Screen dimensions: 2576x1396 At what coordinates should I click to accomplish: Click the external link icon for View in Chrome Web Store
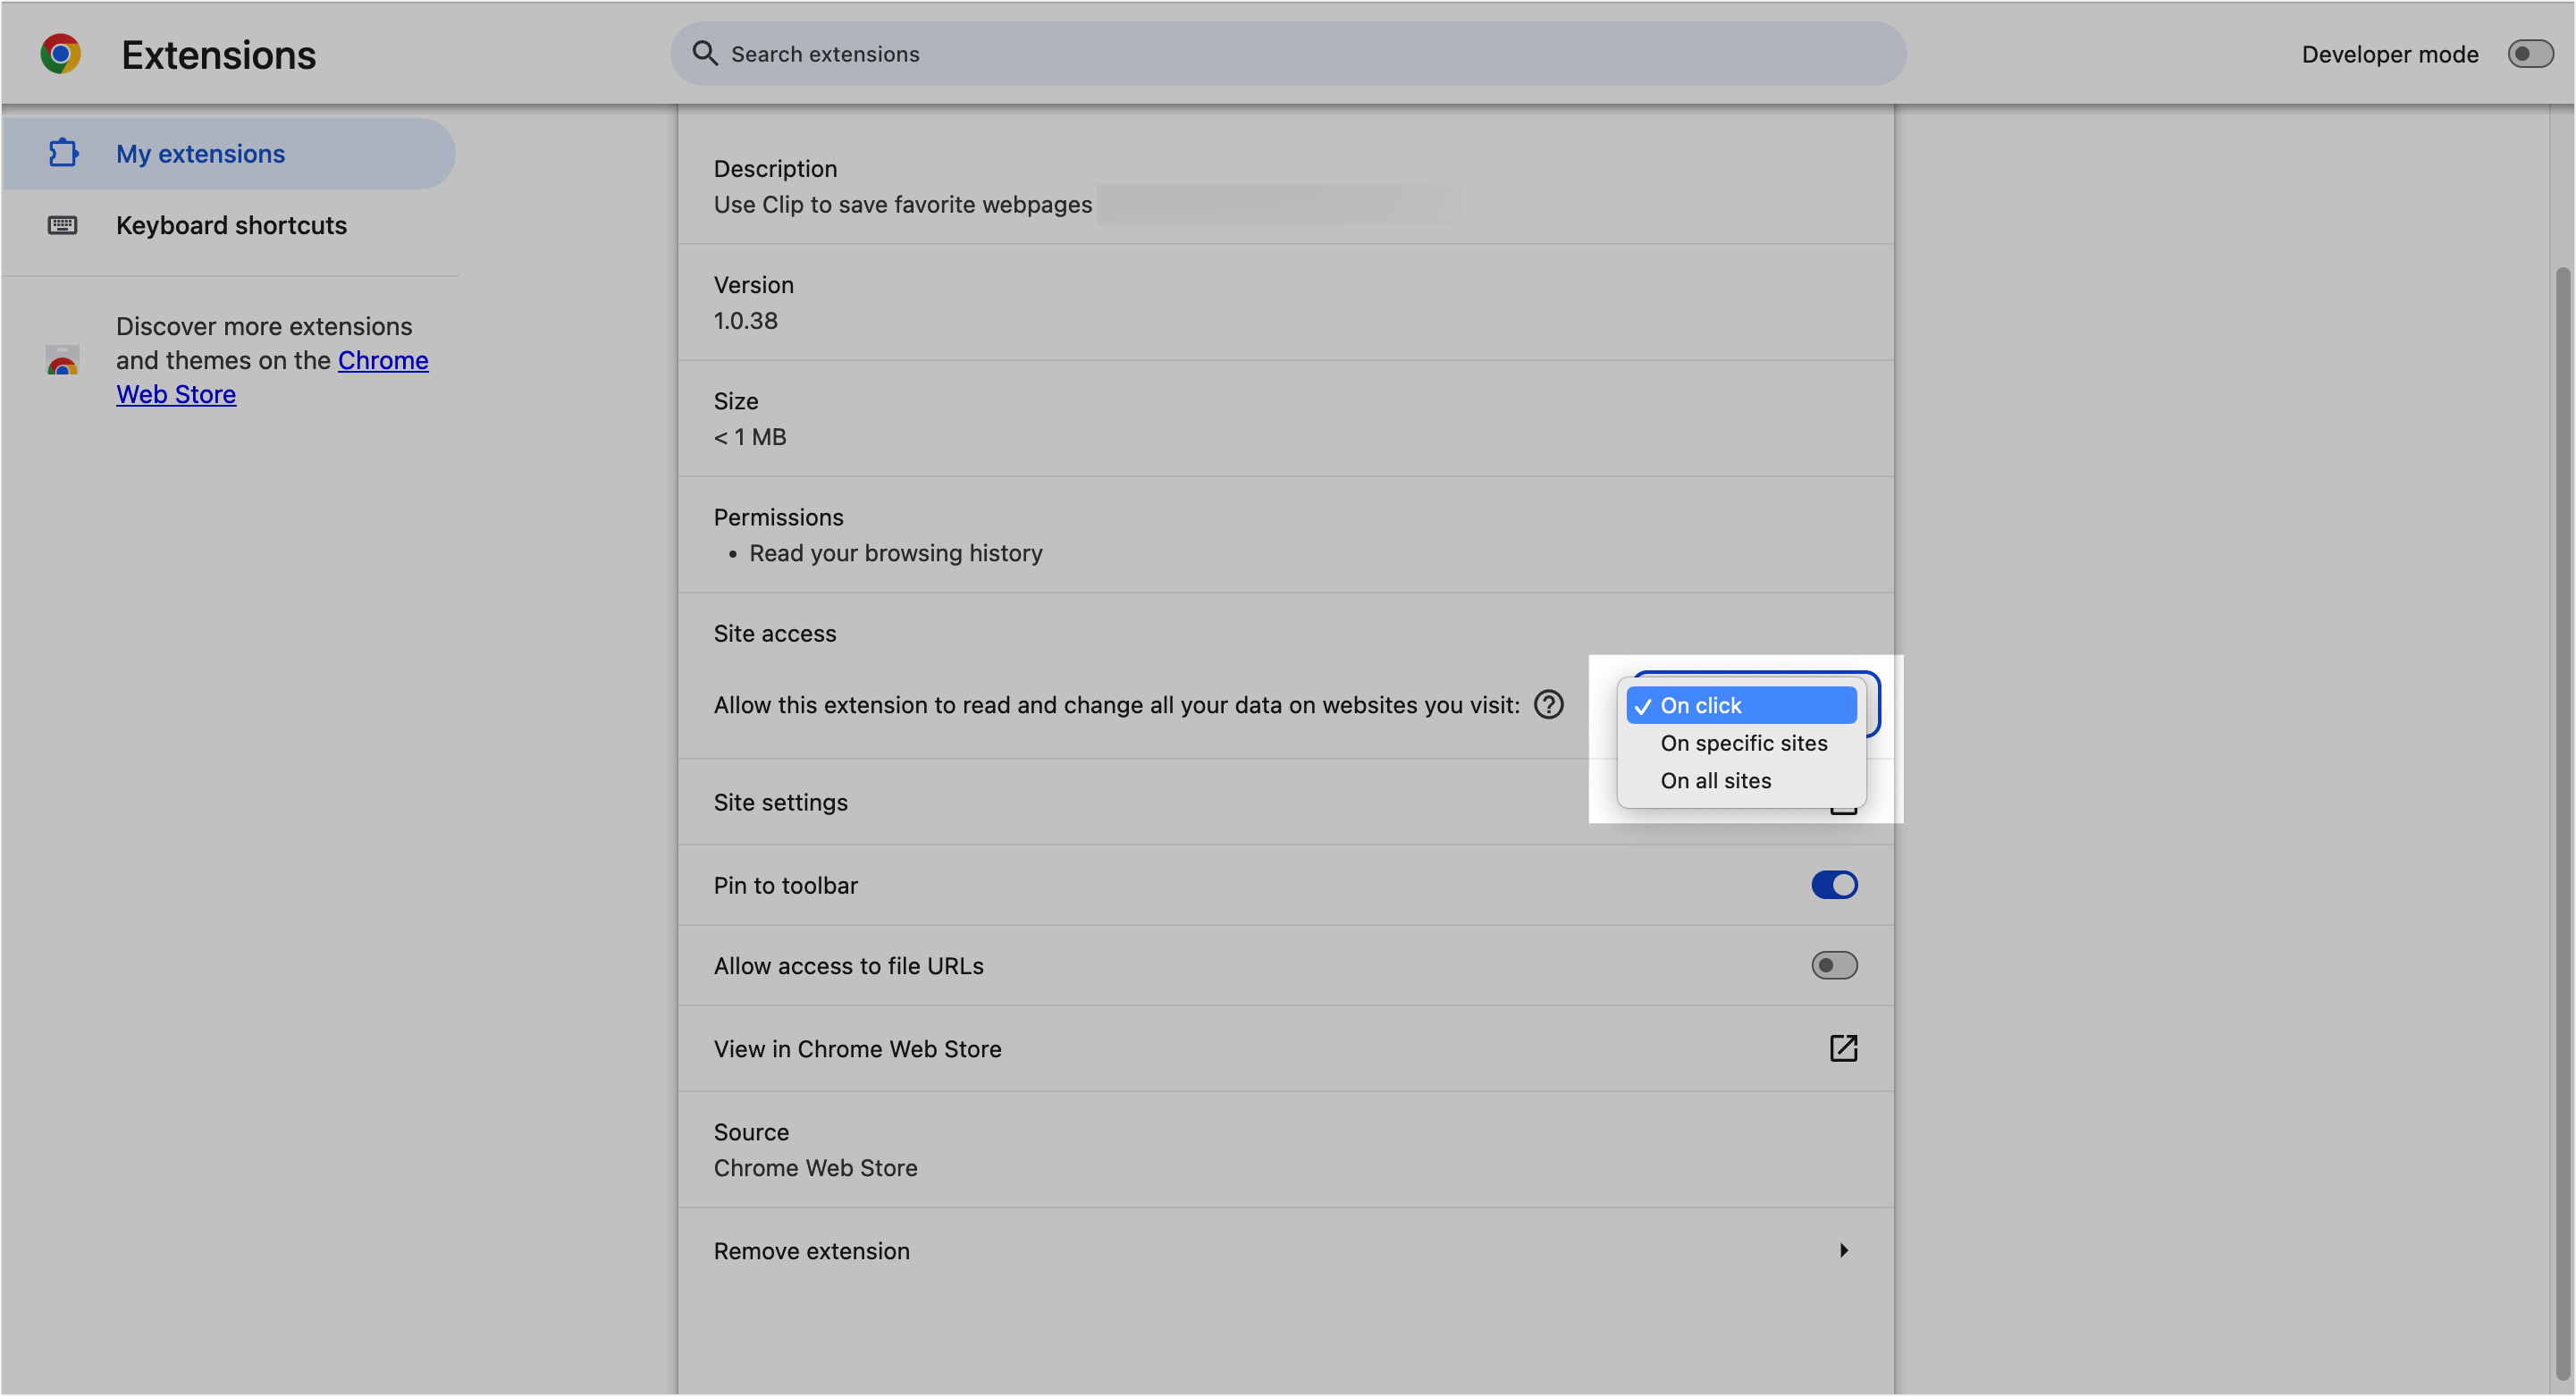(1843, 1048)
